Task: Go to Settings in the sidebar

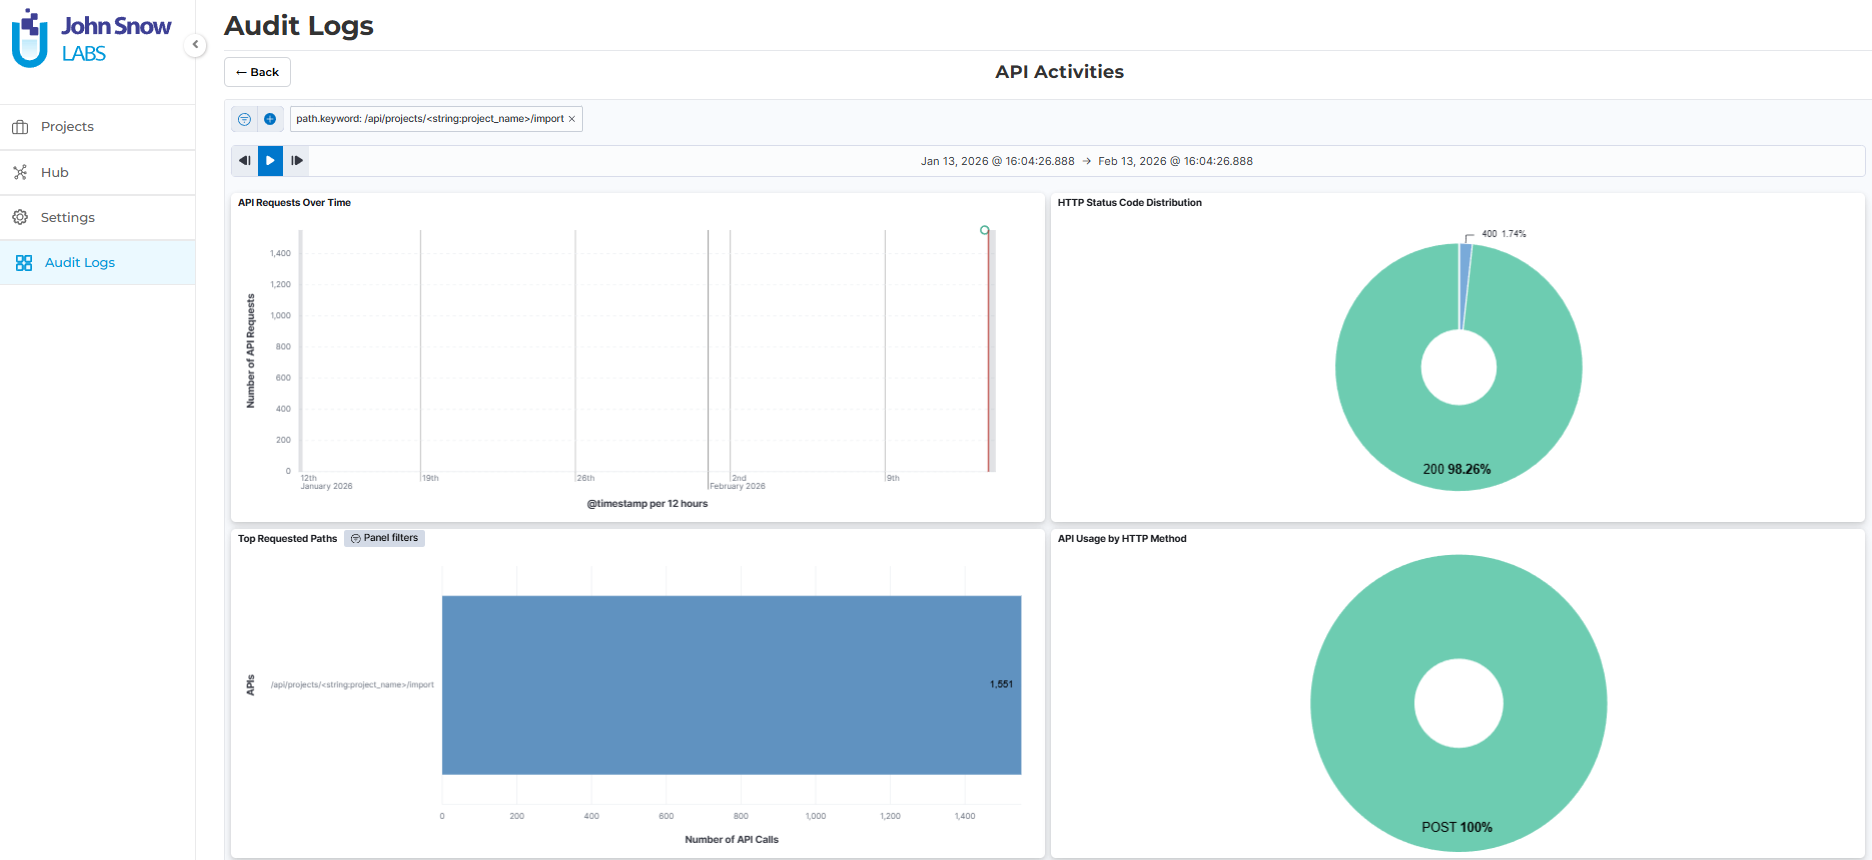Action: 67,217
